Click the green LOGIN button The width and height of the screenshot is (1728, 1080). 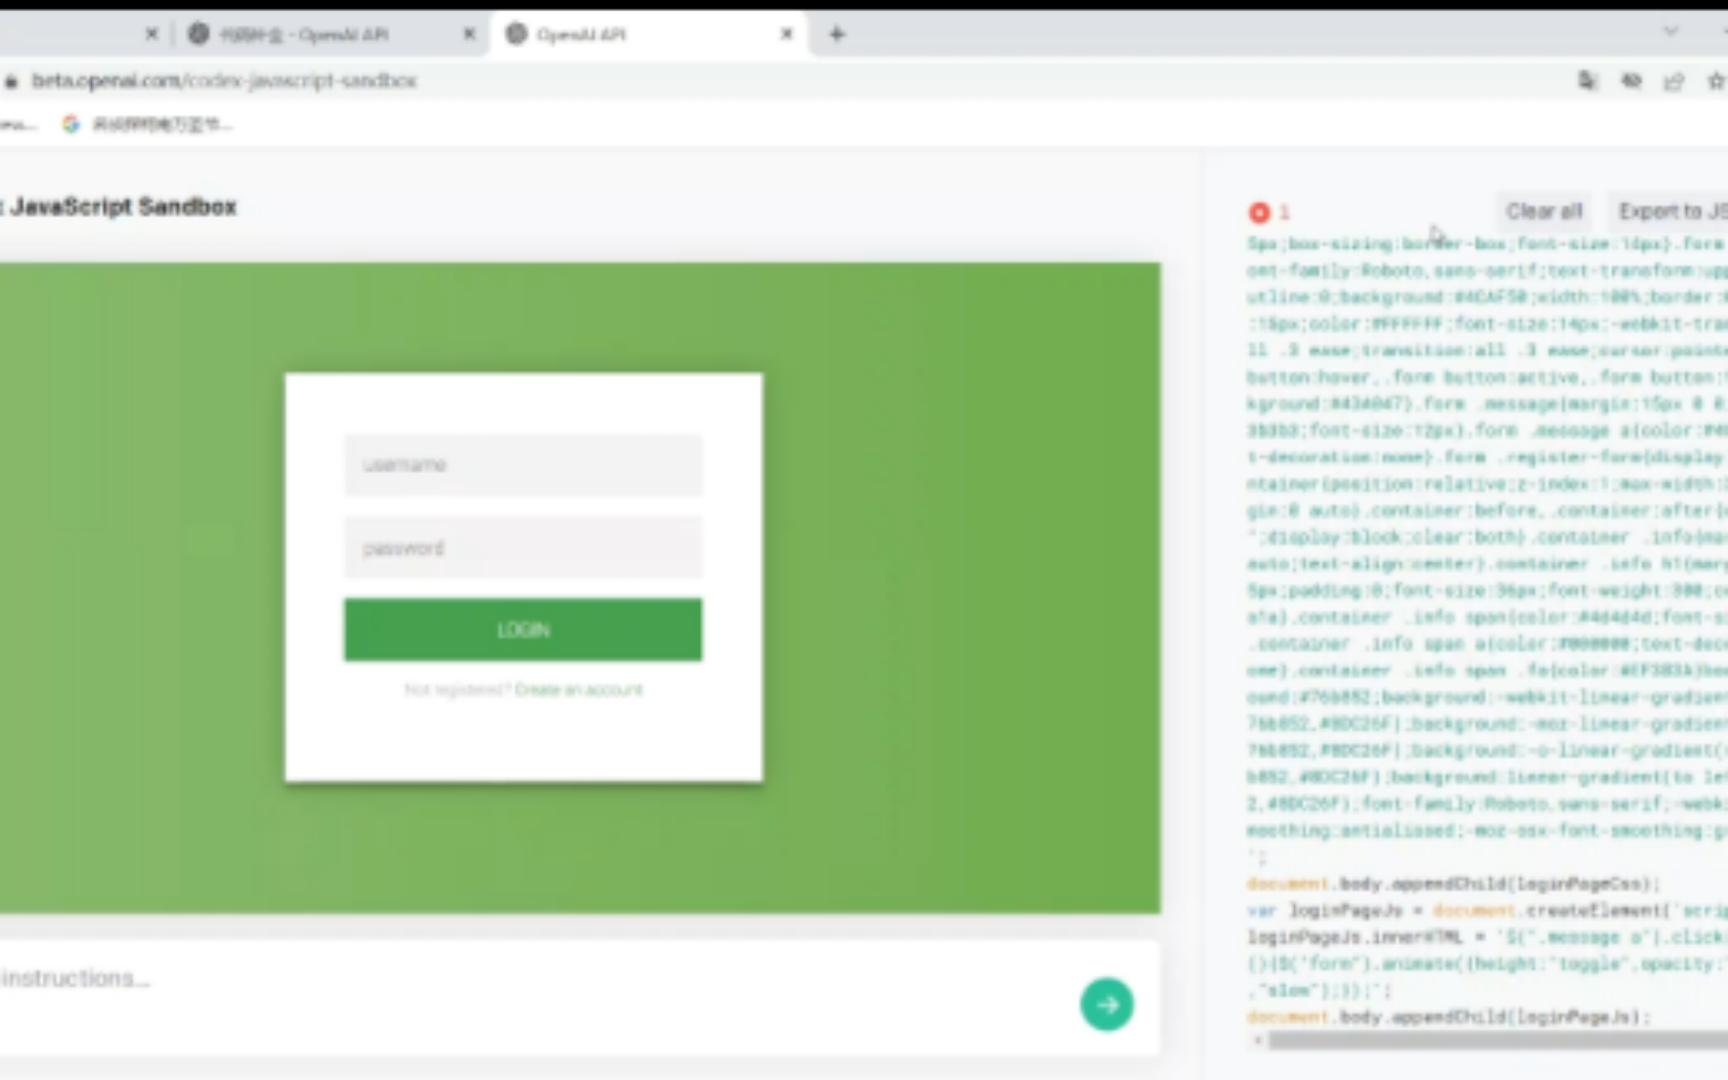click(x=523, y=630)
